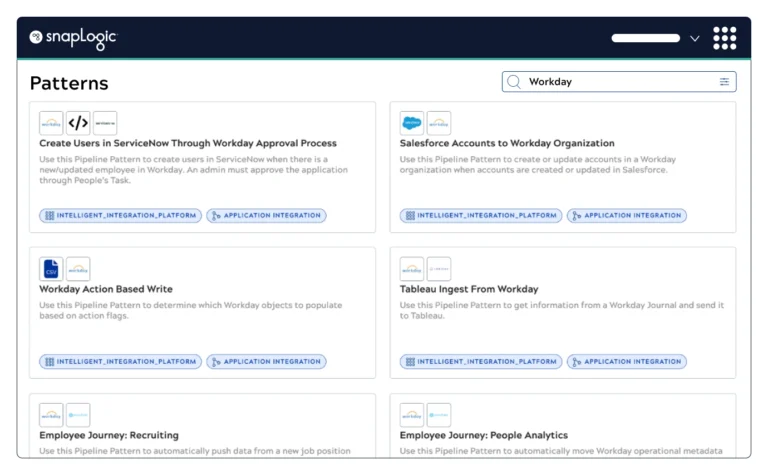Click the search magnifier icon
Viewport: 768px width, 475px height.
coord(514,82)
